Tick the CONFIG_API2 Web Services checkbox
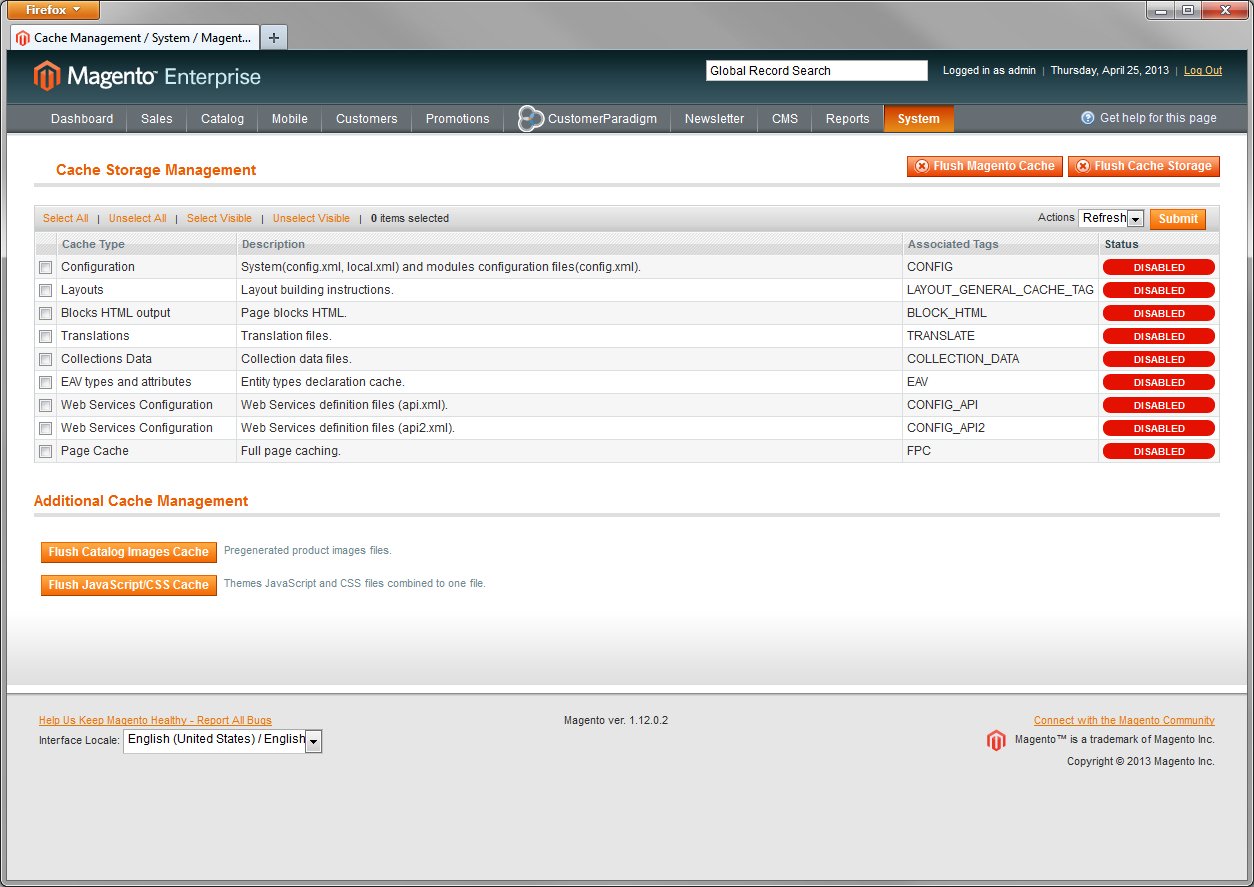This screenshot has width=1254, height=887. coord(45,428)
